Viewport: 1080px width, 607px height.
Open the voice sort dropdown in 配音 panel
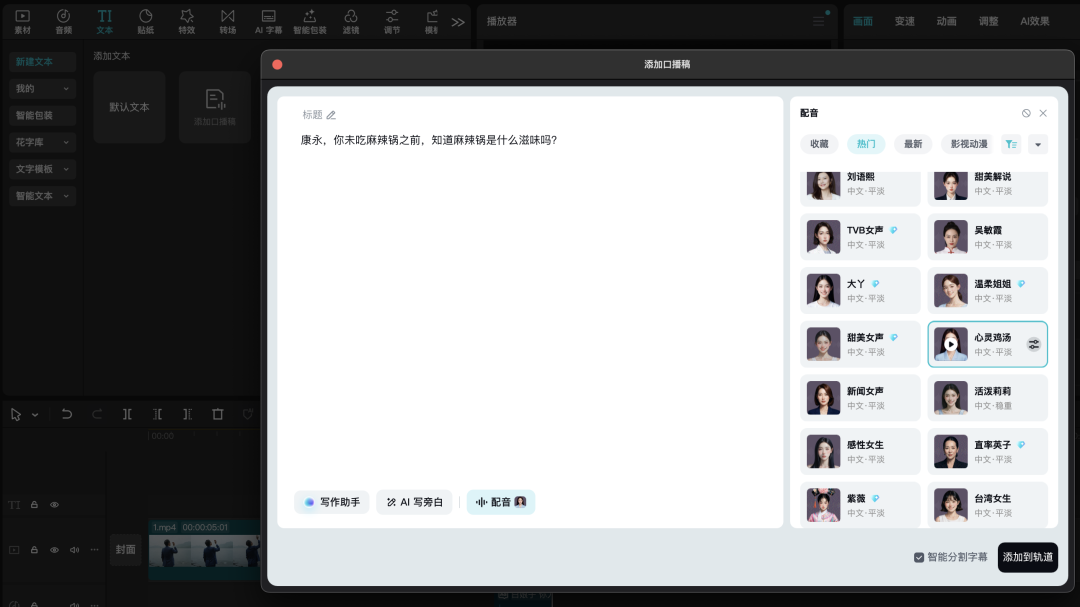1038,144
